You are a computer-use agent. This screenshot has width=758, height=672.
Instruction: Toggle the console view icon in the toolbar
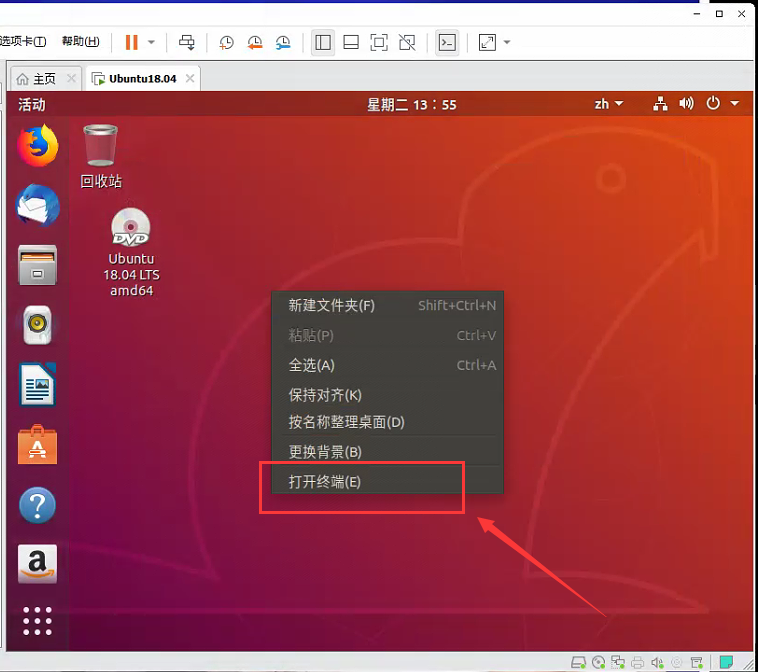[447, 43]
